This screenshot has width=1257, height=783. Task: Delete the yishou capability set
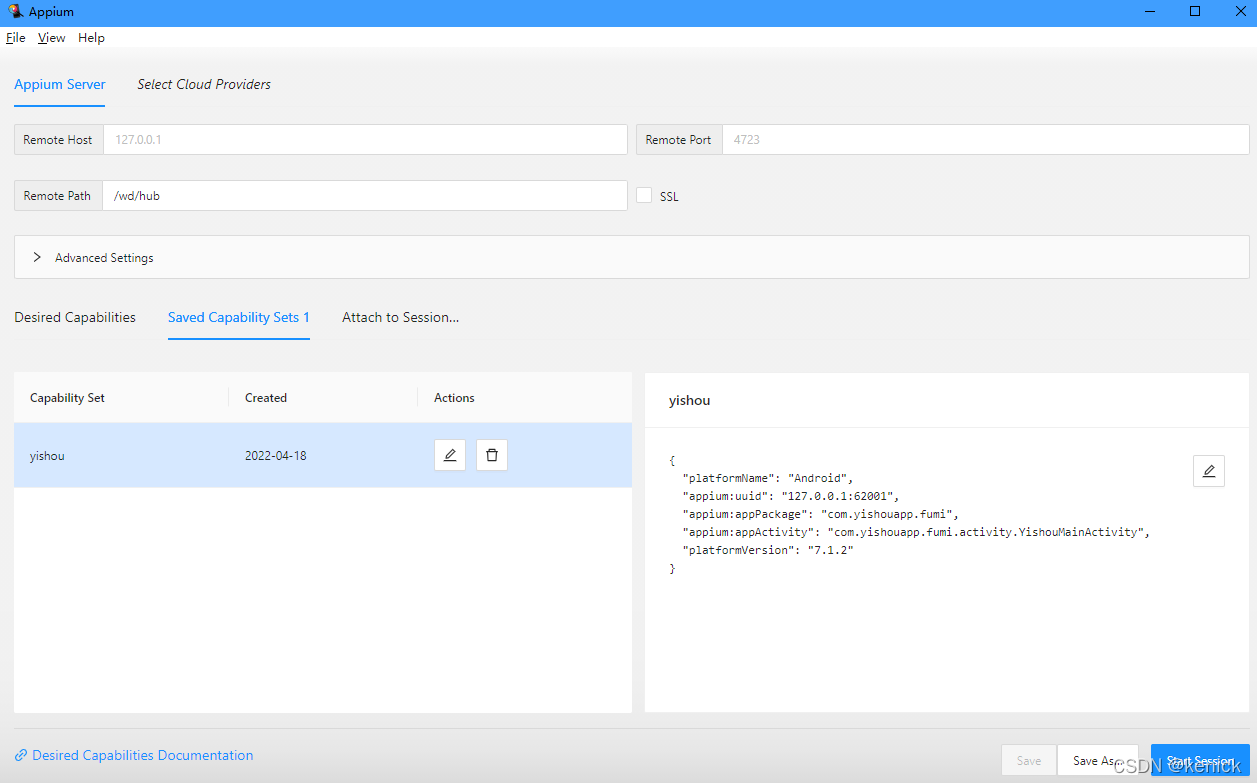(x=492, y=455)
